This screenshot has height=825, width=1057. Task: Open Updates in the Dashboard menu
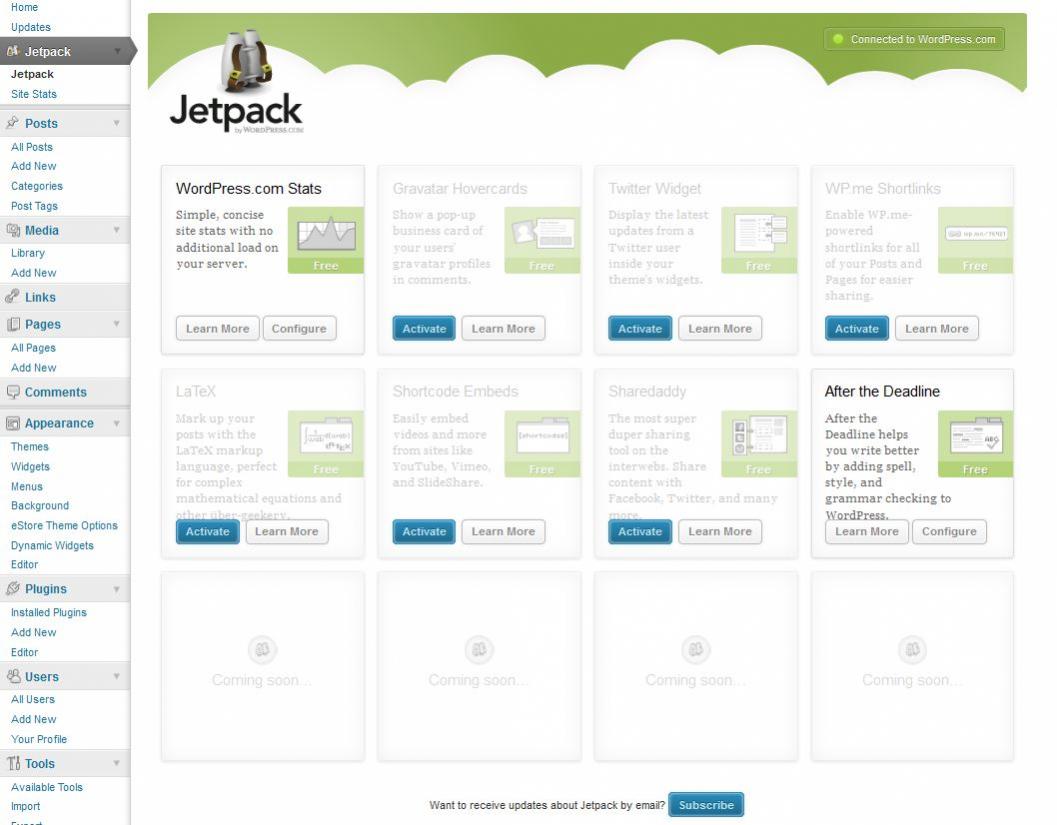tap(31, 27)
